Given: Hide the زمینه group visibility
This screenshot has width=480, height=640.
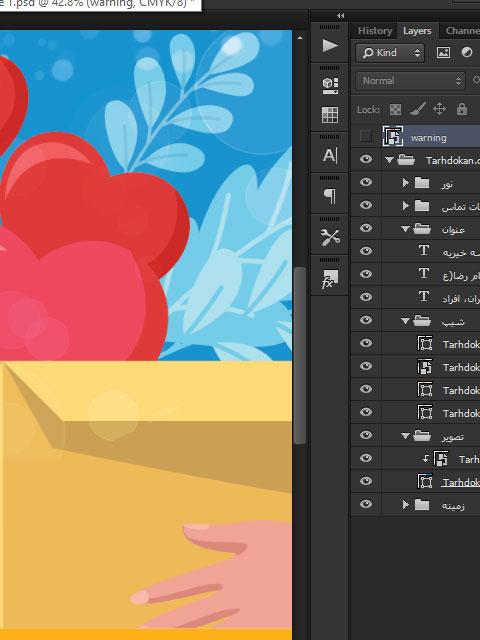Looking at the screenshot, I should point(366,504).
